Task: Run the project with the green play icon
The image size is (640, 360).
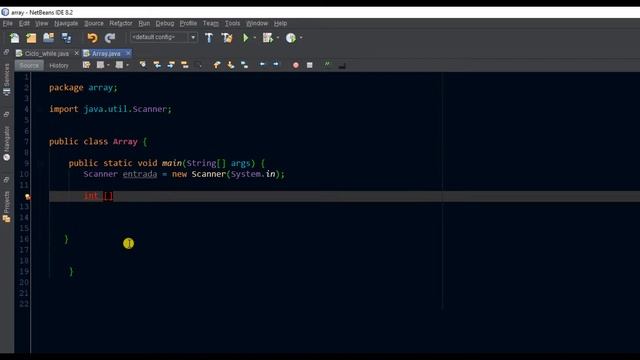Action: (245, 38)
